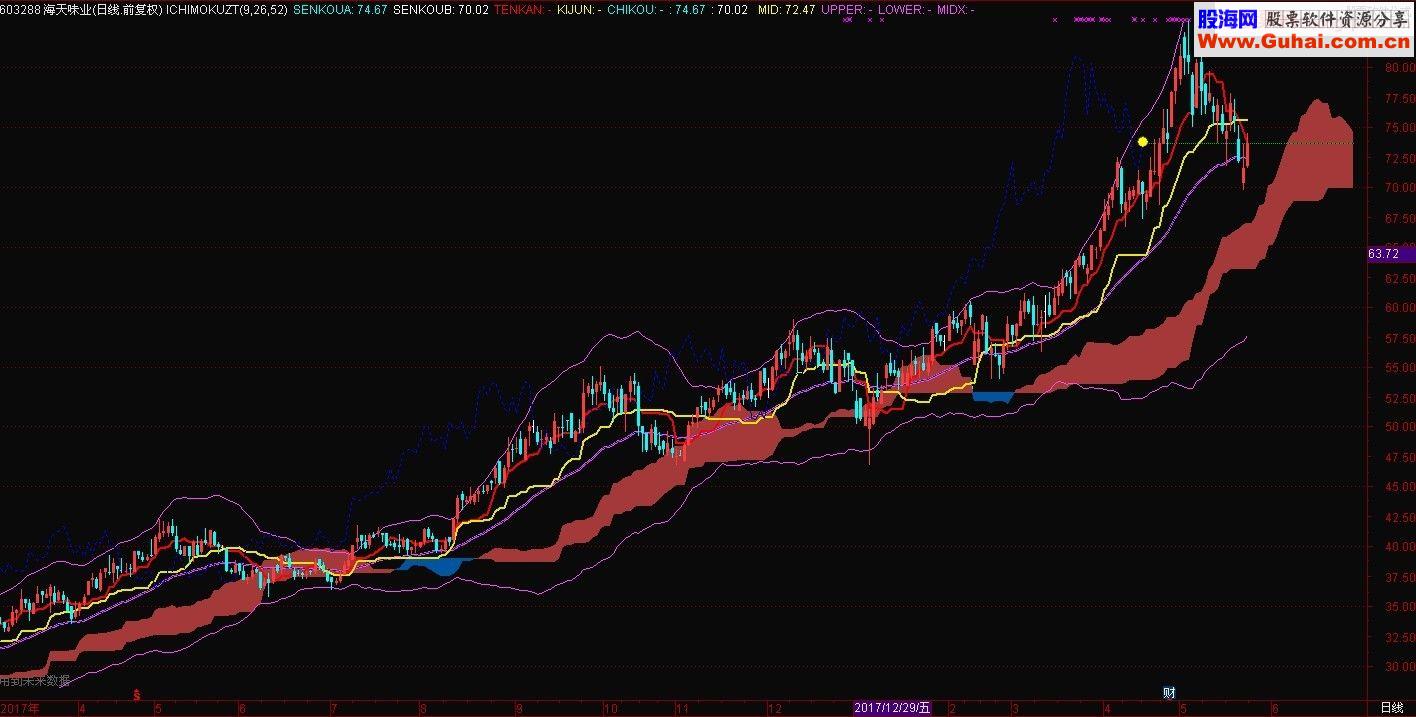Click the 用到未来数据 notice text

click(x=36, y=681)
